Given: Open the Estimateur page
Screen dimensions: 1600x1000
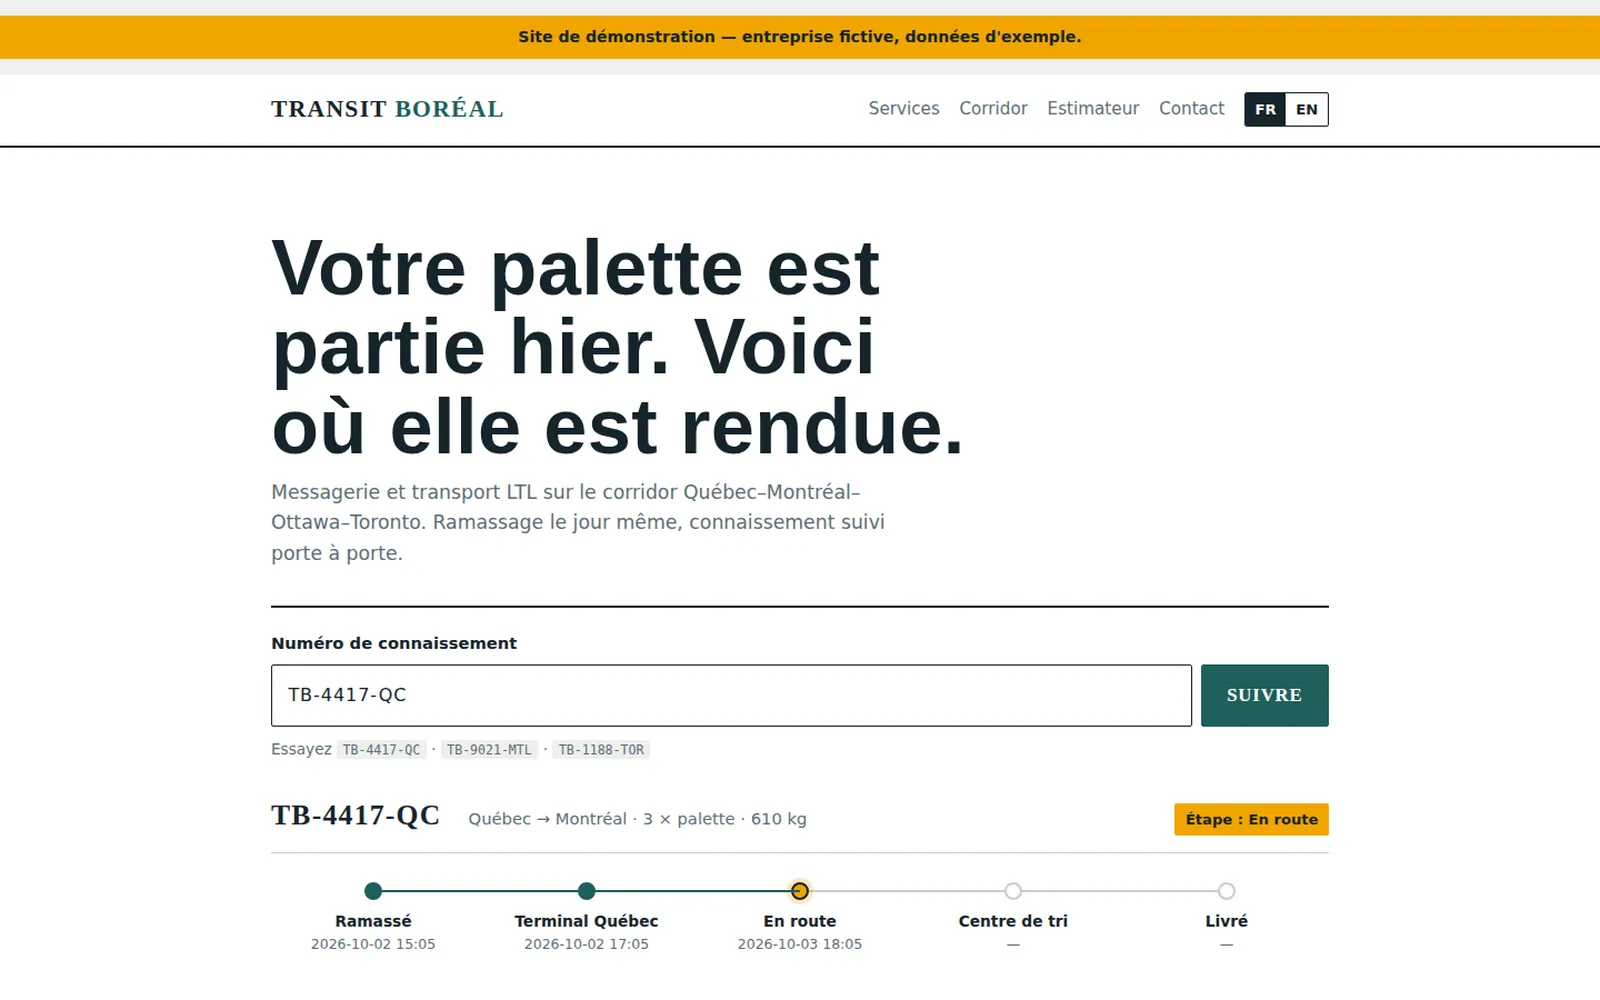Looking at the screenshot, I should [1093, 109].
